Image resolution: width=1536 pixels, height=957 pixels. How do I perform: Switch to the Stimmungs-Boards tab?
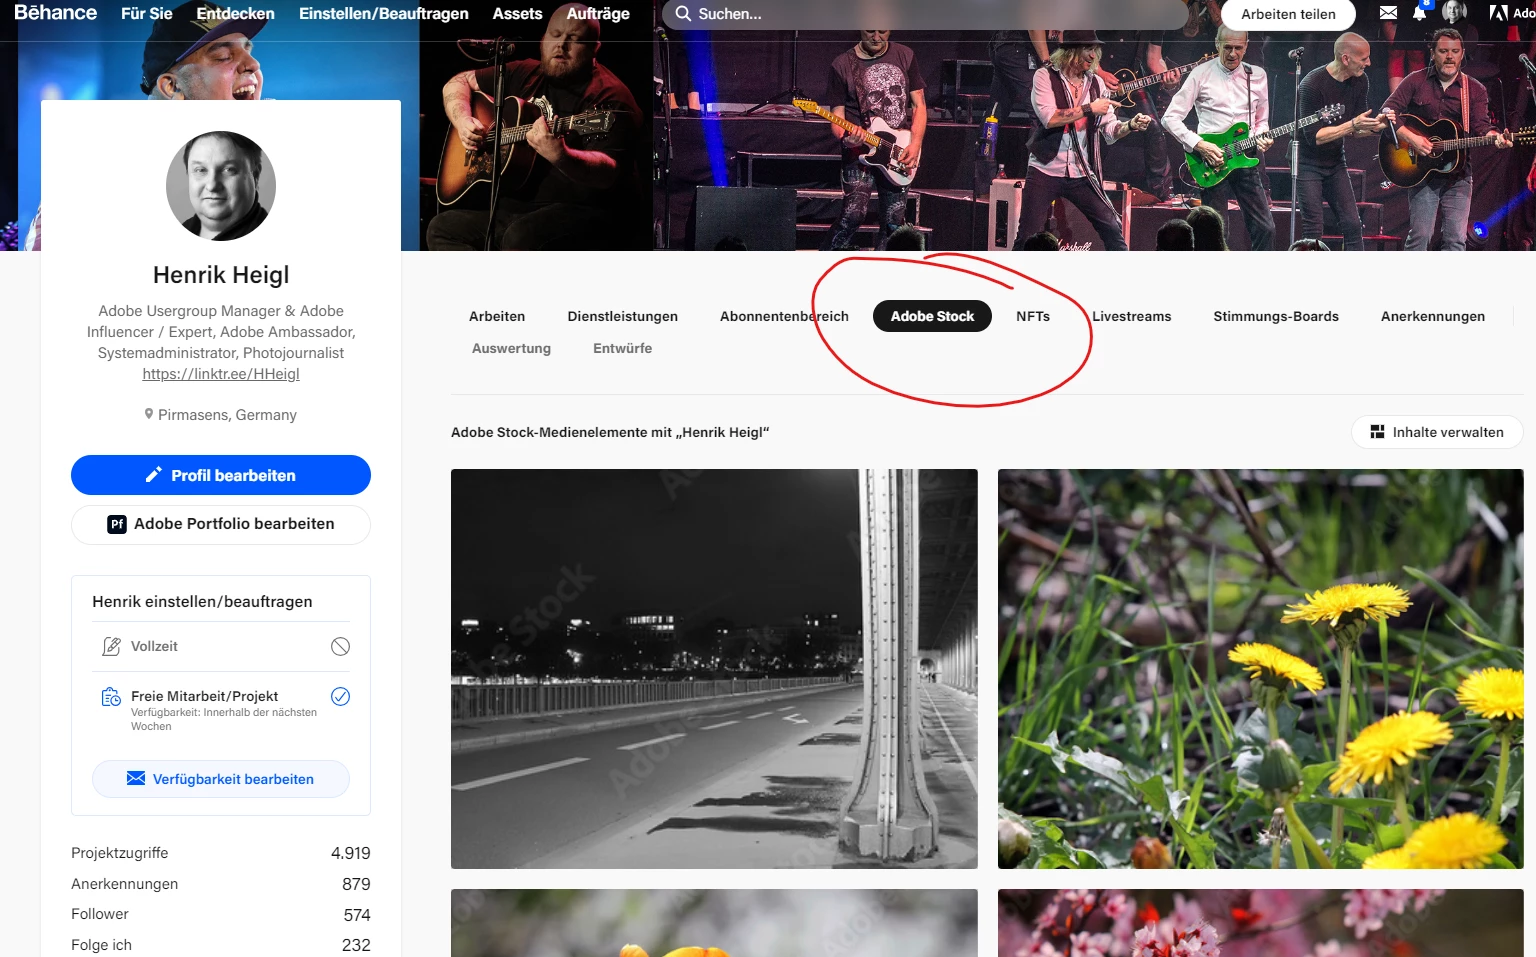pos(1276,316)
